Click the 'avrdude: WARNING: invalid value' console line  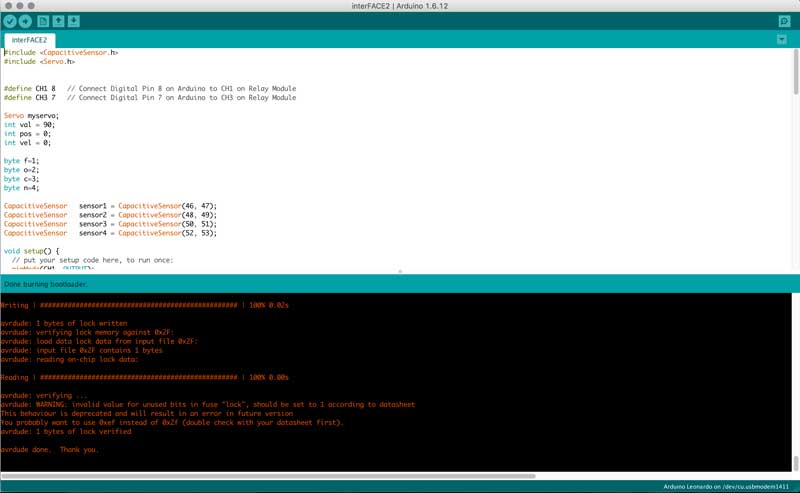[208, 405]
